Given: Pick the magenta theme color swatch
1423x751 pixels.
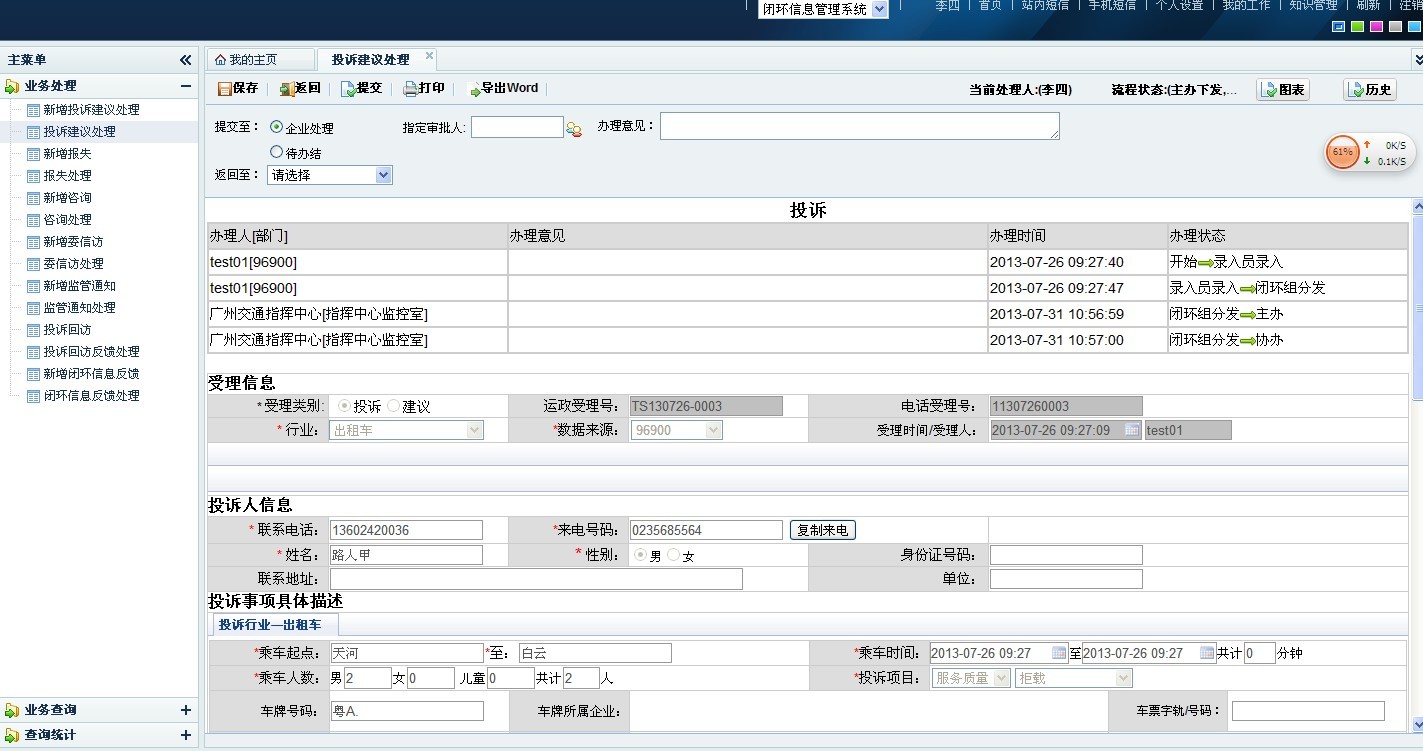Looking at the screenshot, I should pyautogui.click(x=1376, y=27).
